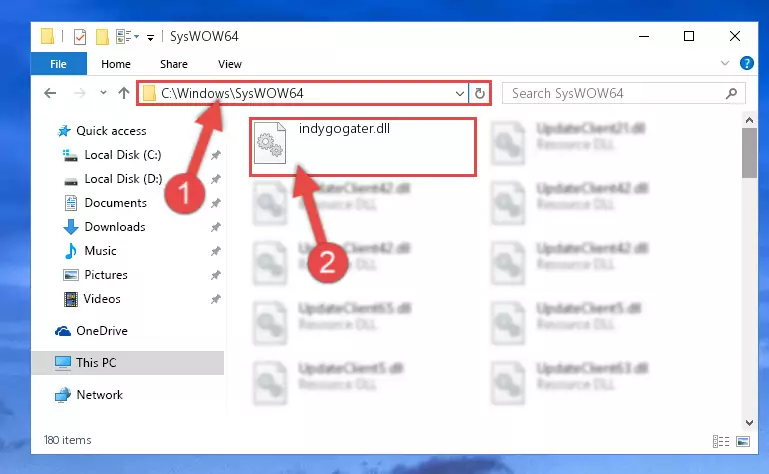Open the blue Help question mark
This screenshot has width=769, height=474.
(746, 63)
